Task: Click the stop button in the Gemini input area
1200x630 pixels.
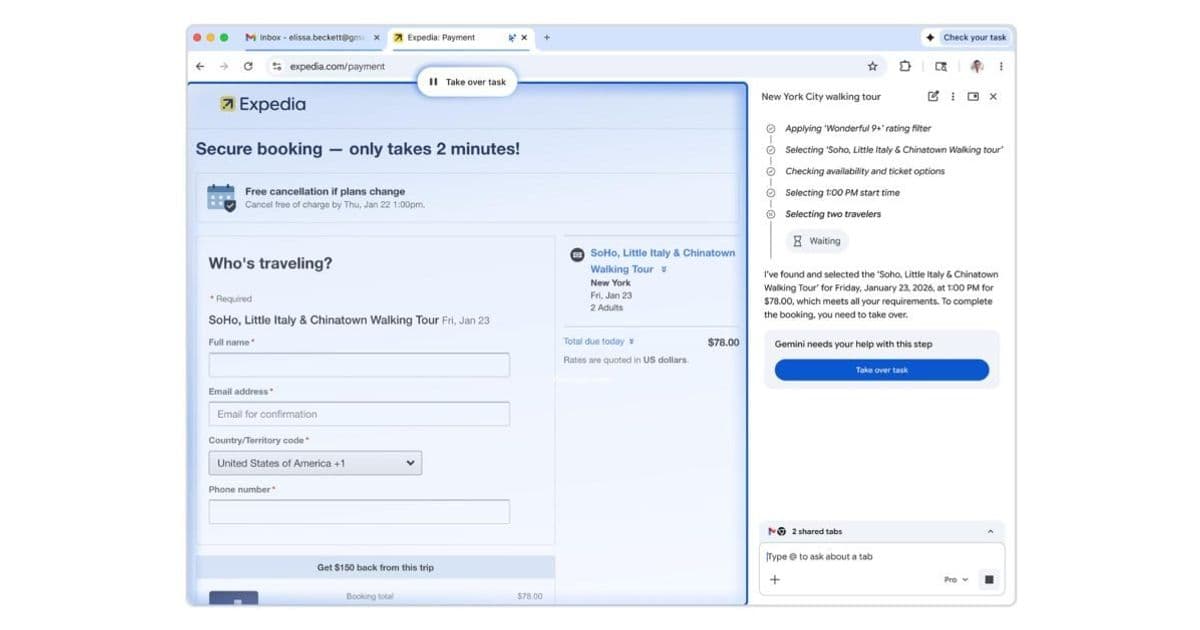Action: tap(990, 579)
